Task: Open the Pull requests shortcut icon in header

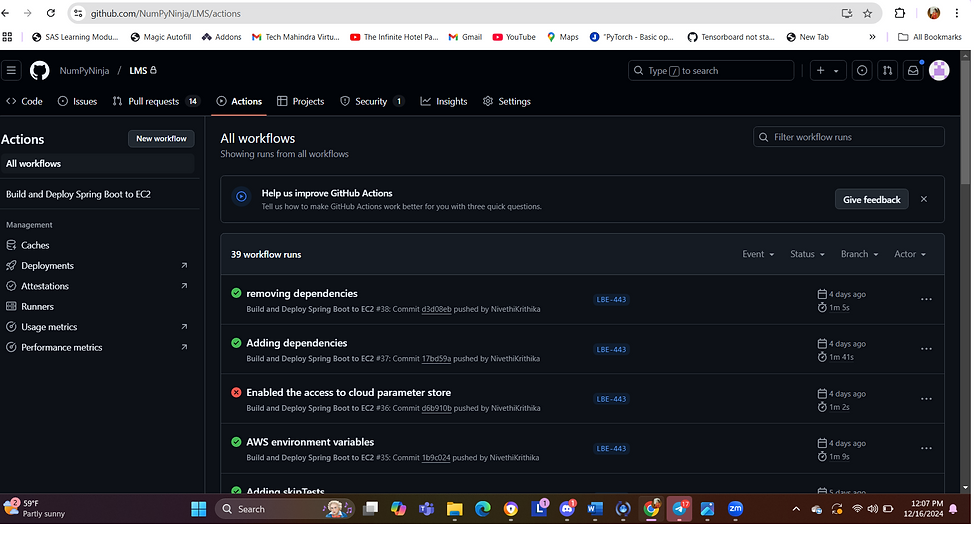Action: click(x=888, y=71)
